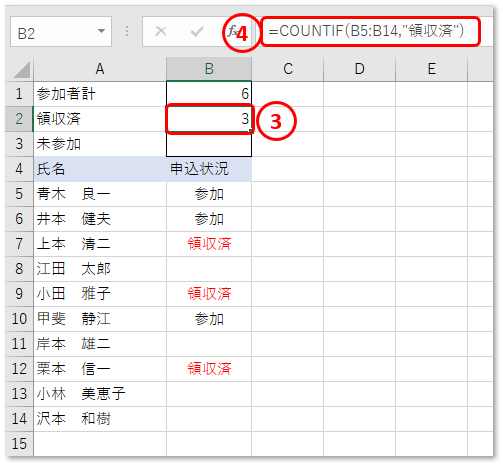The height and width of the screenshot is (467, 503).
Task: Confirm formula entry with checkmark icon
Action: point(197,32)
